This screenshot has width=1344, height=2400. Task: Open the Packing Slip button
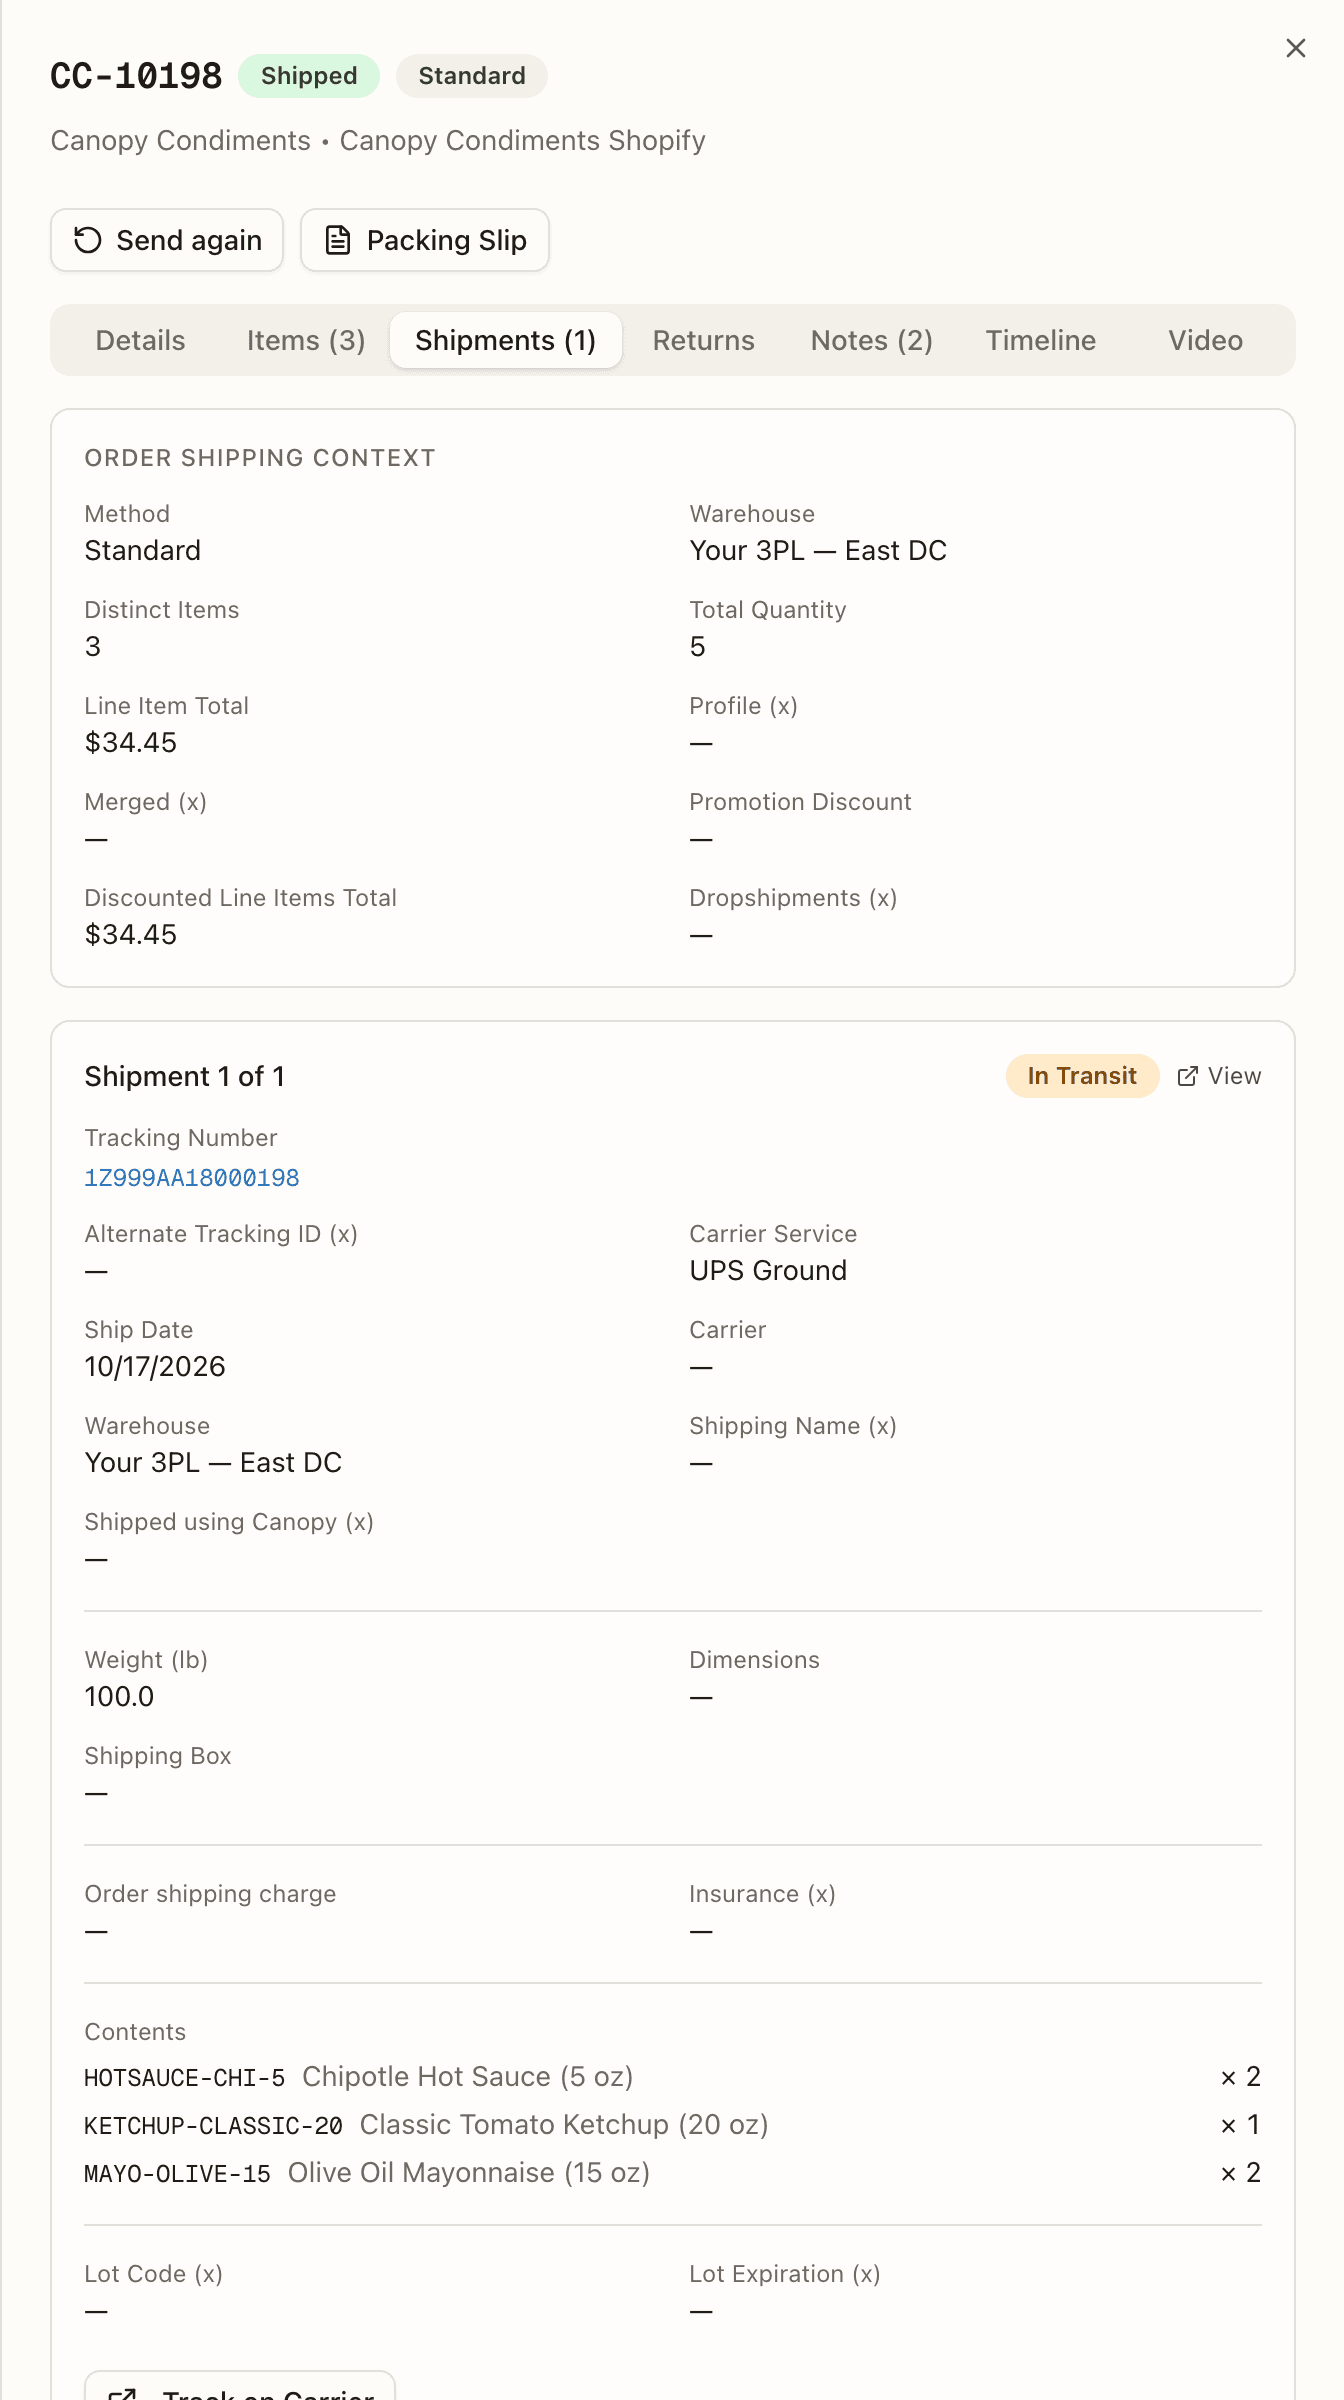tap(425, 240)
